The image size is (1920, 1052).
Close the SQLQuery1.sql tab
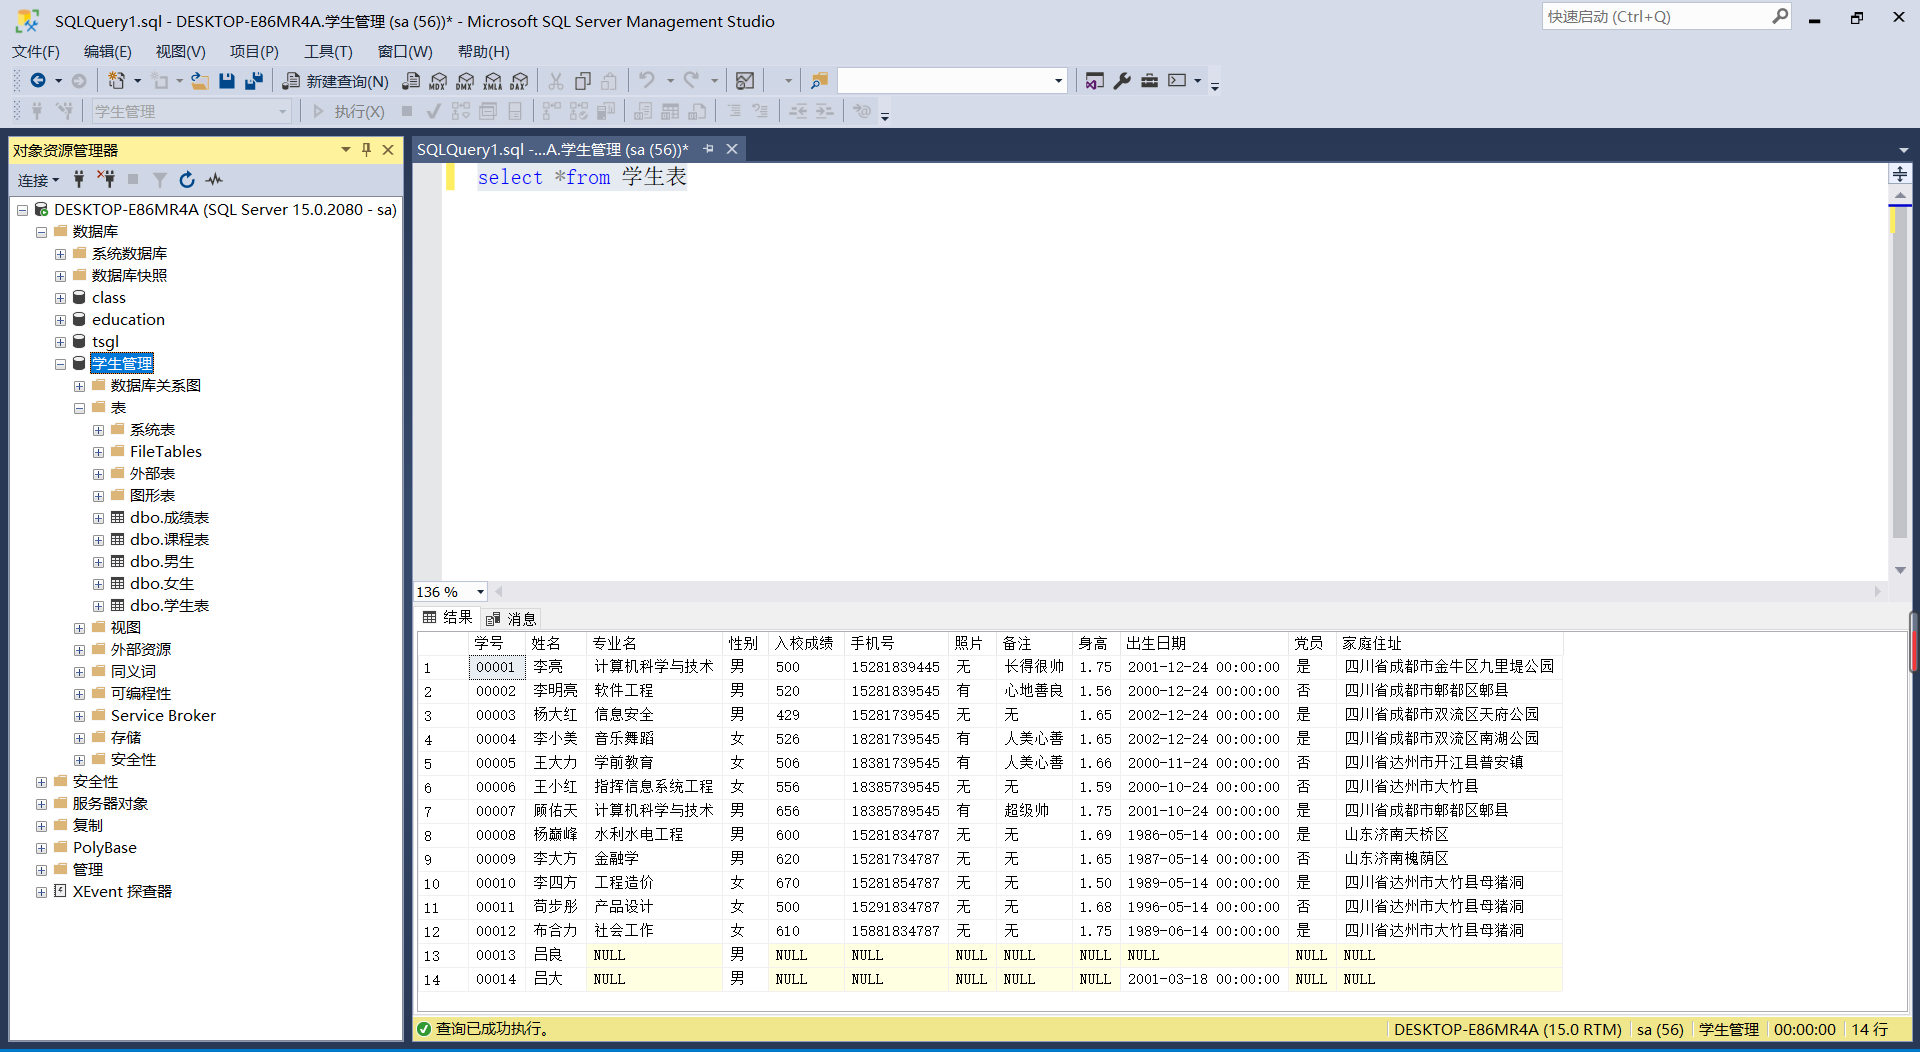click(x=732, y=149)
